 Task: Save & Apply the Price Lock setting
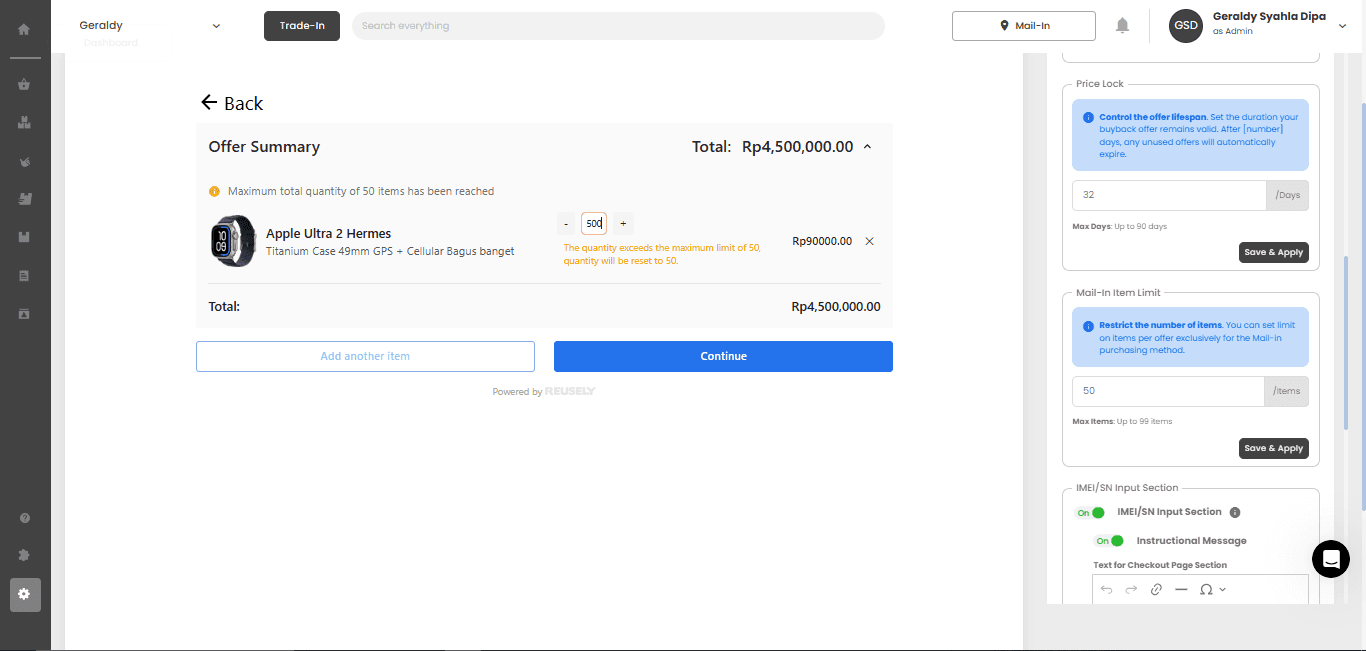pyautogui.click(x=1273, y=252)
